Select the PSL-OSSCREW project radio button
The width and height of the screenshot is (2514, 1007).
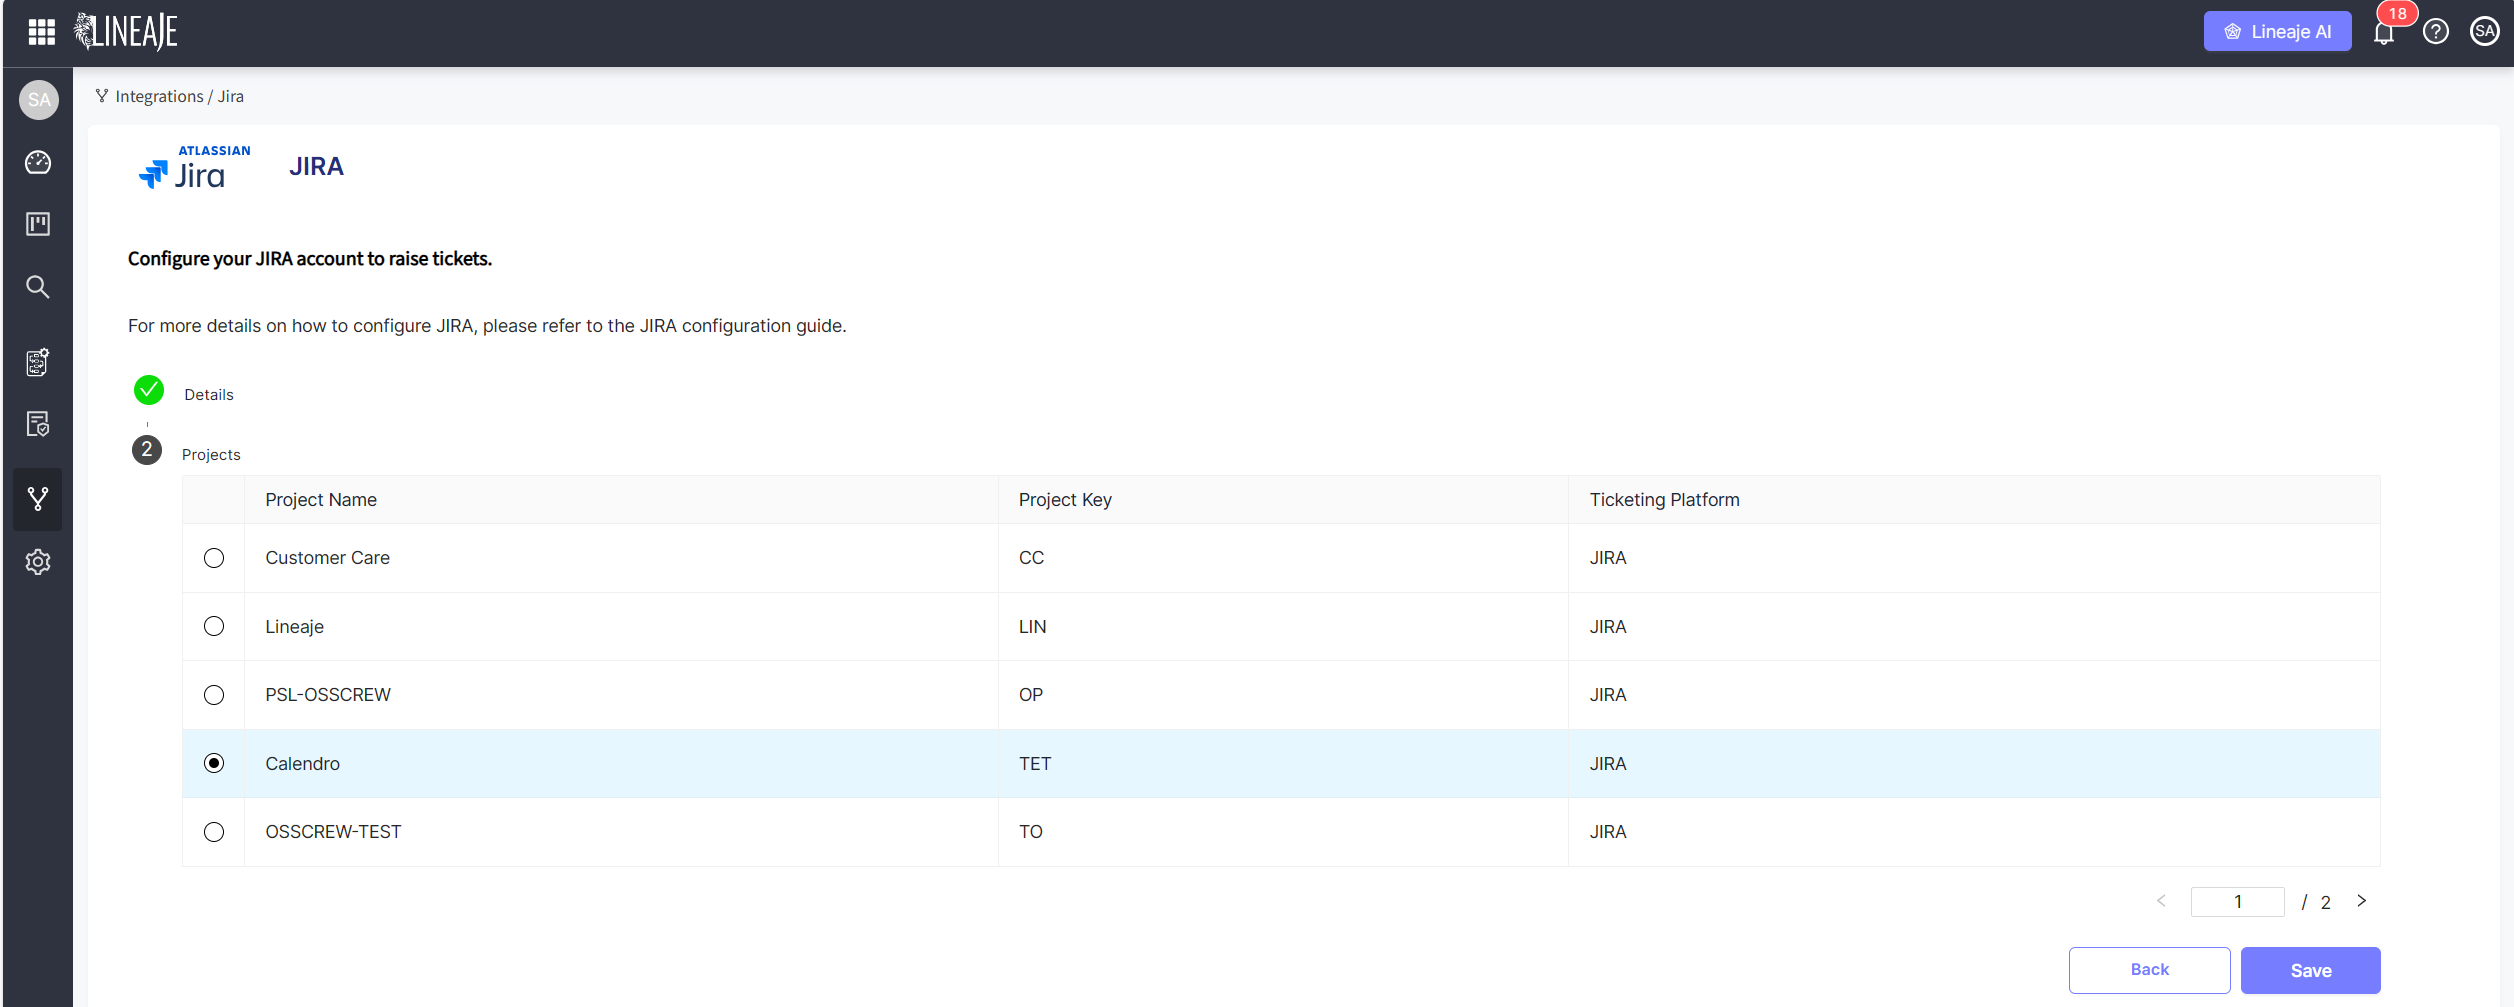click(214, 695)
